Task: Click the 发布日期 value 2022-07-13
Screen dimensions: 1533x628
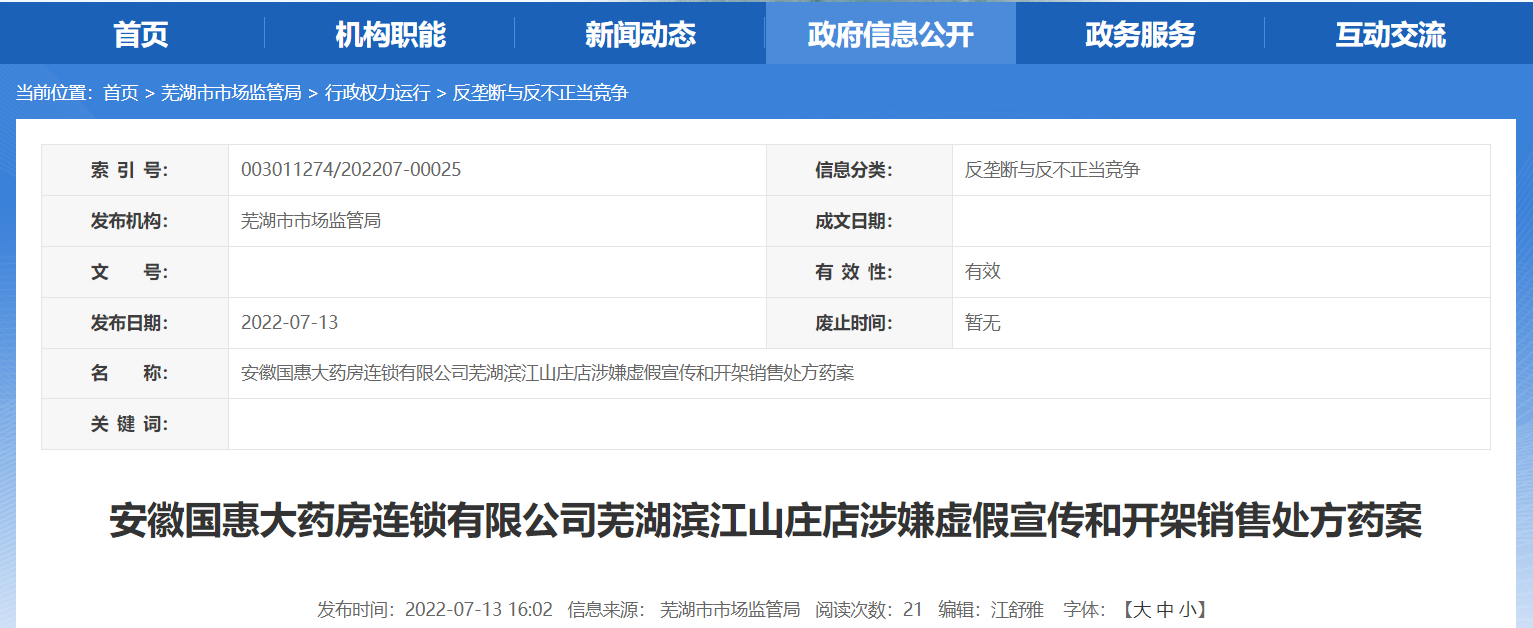Action: pyautogui.click(x=290, y=323)
